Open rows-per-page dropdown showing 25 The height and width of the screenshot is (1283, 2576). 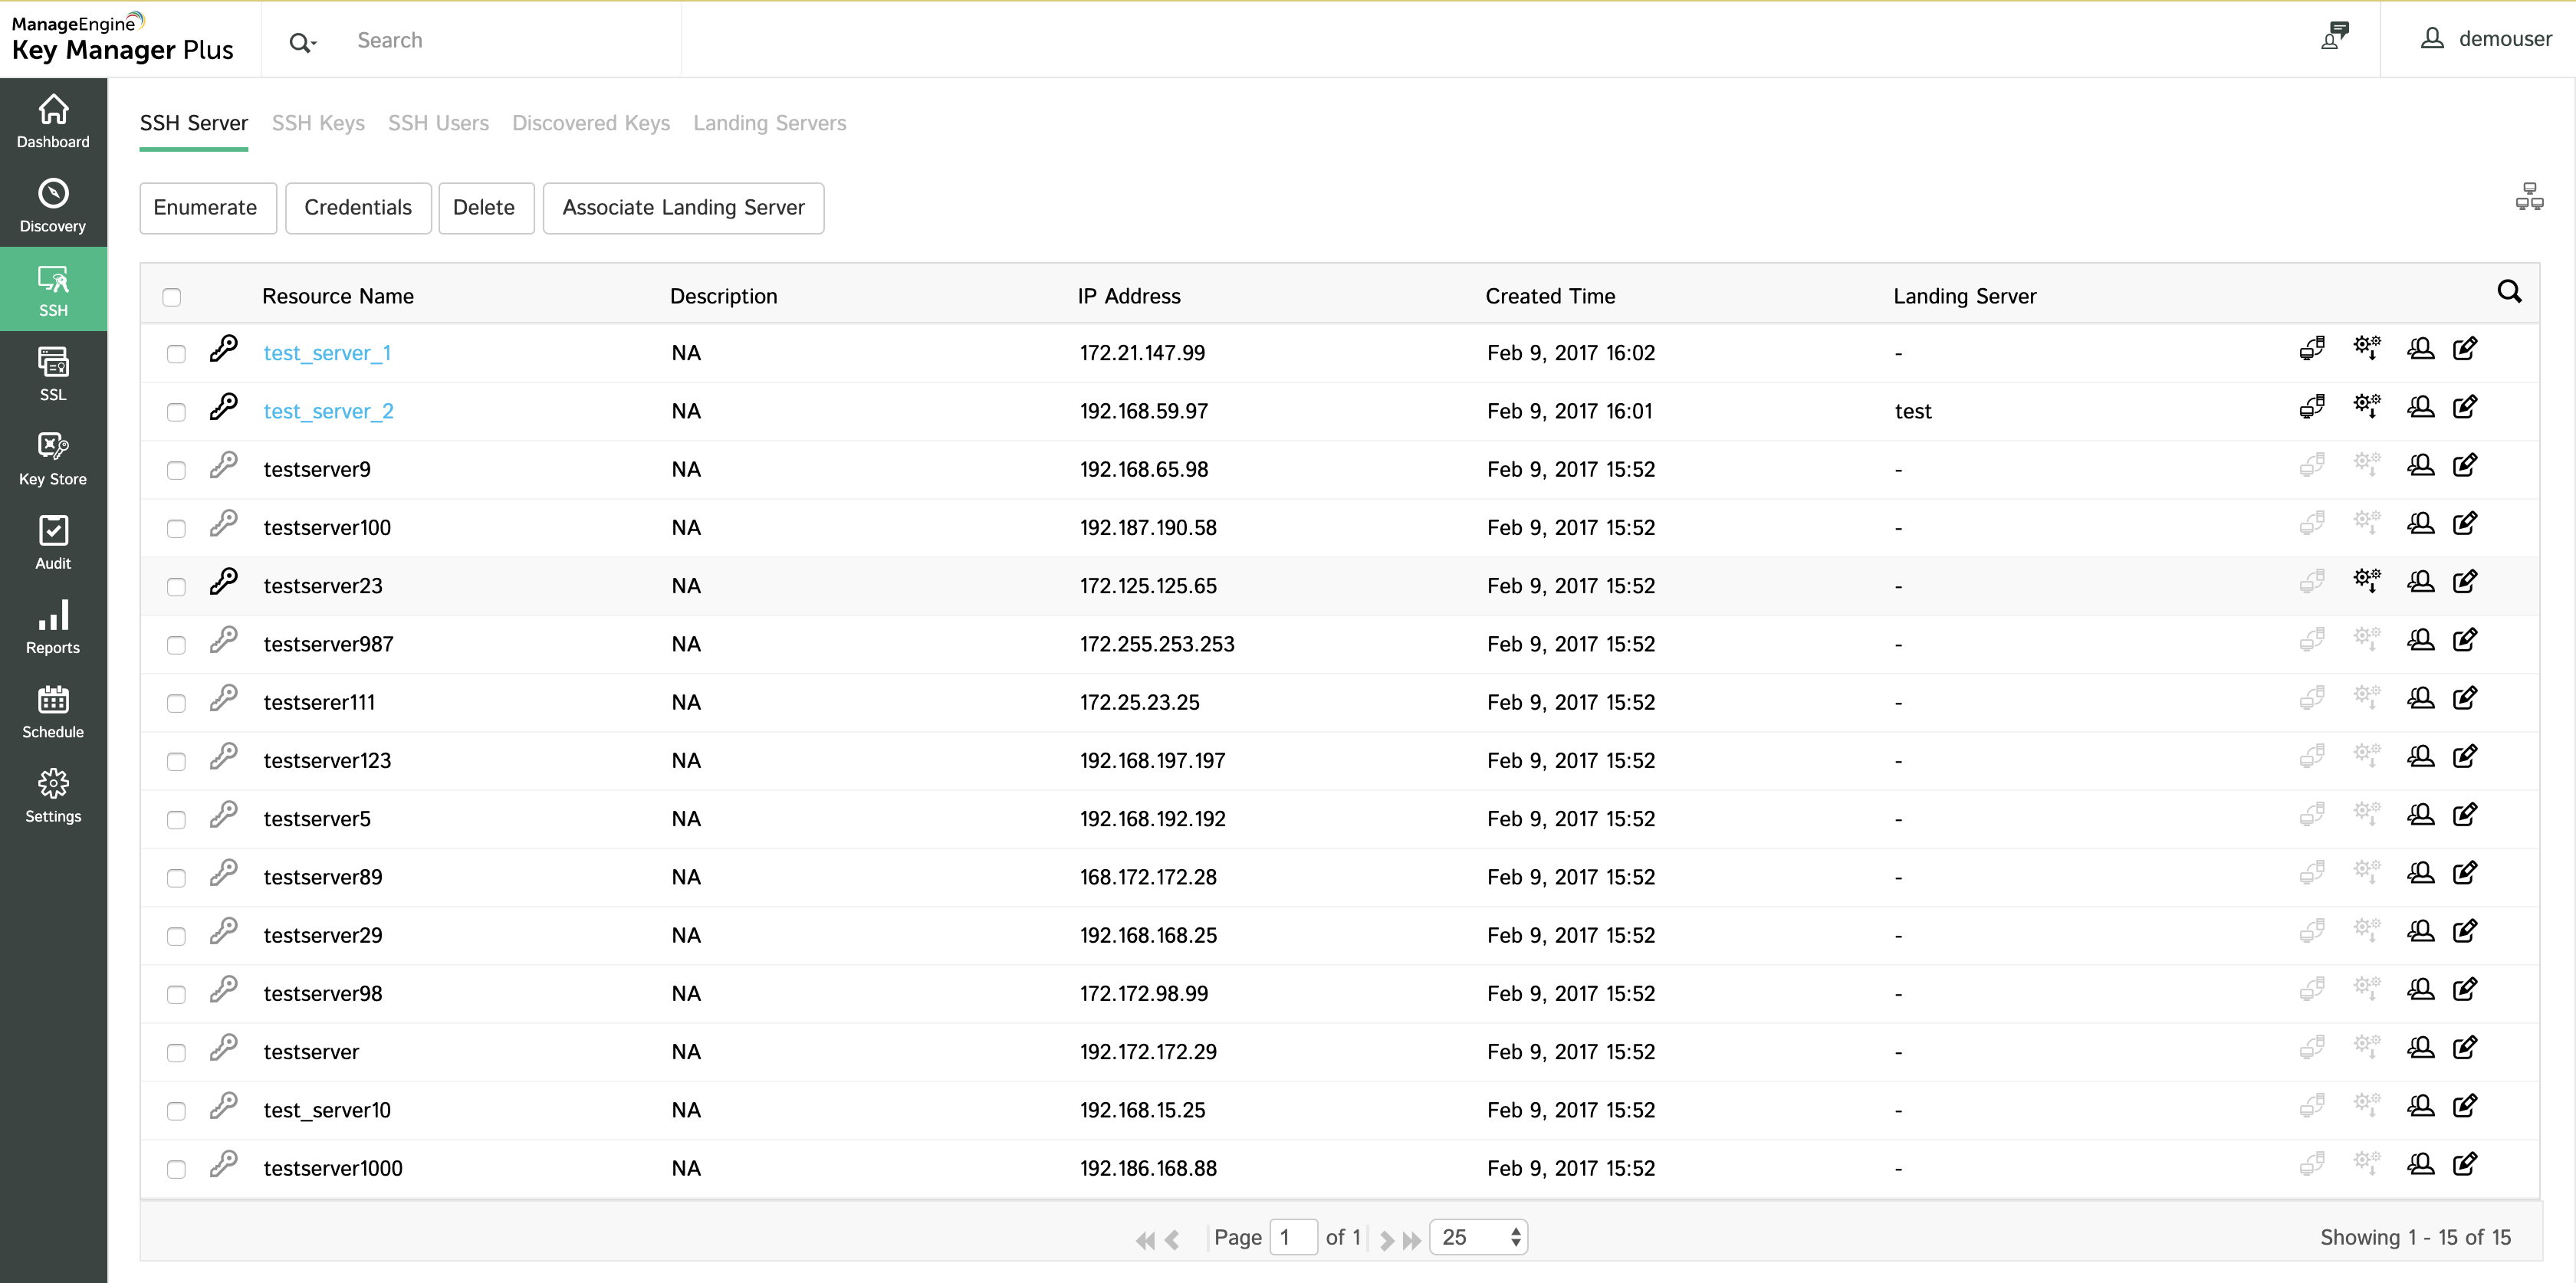pos(1478,1237)
